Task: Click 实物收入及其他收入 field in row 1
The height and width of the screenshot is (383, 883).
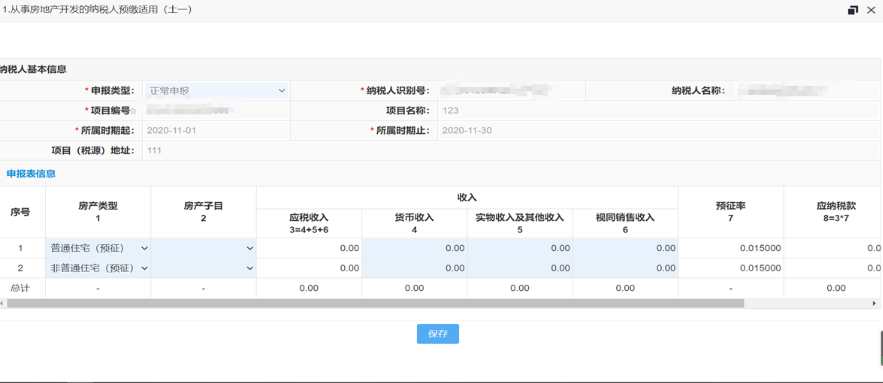Action: [520, 248]
